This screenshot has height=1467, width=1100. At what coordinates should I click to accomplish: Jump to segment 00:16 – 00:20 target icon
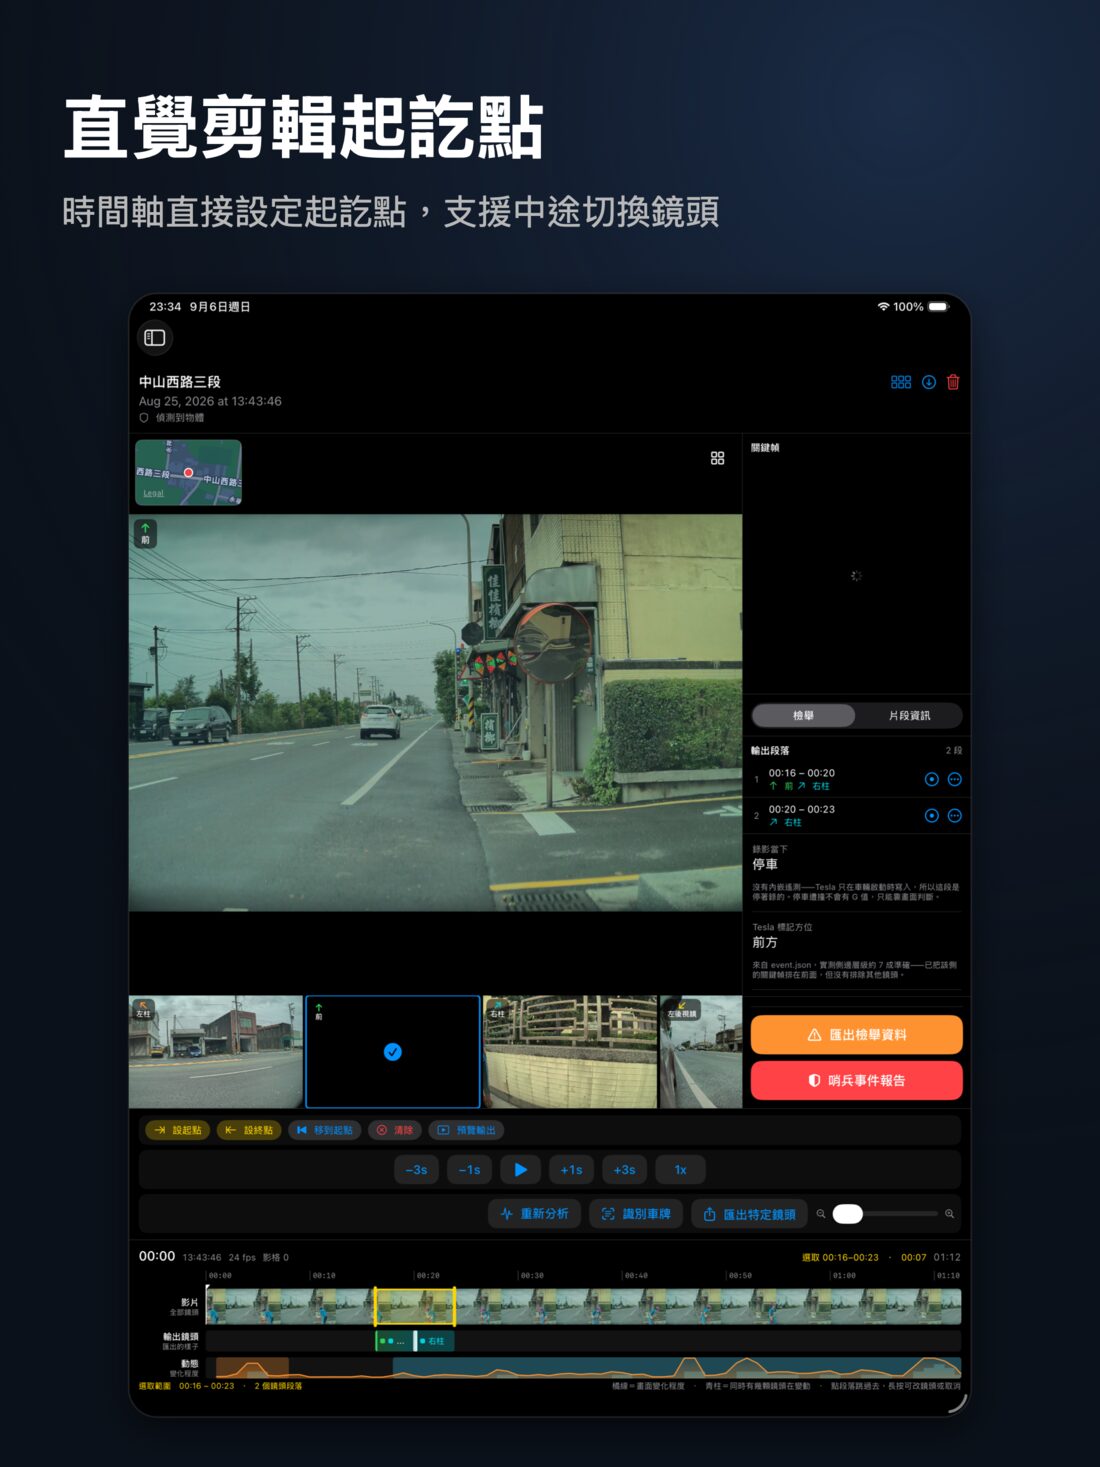coord(932,779)
